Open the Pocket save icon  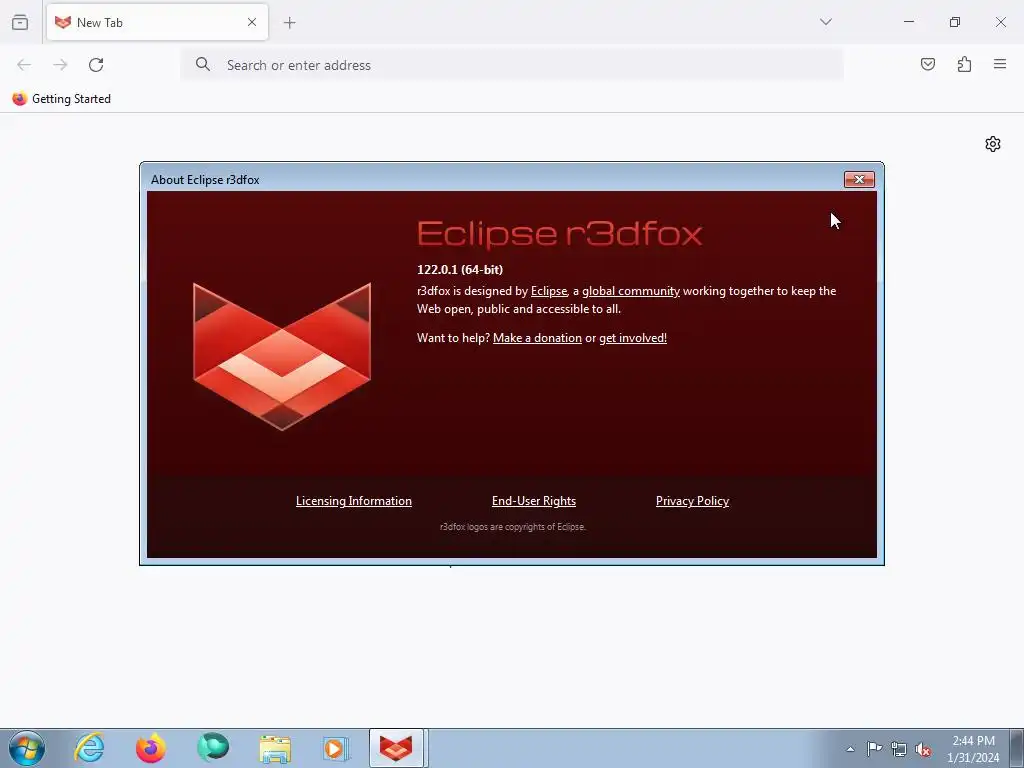click(x=927, y=64)
